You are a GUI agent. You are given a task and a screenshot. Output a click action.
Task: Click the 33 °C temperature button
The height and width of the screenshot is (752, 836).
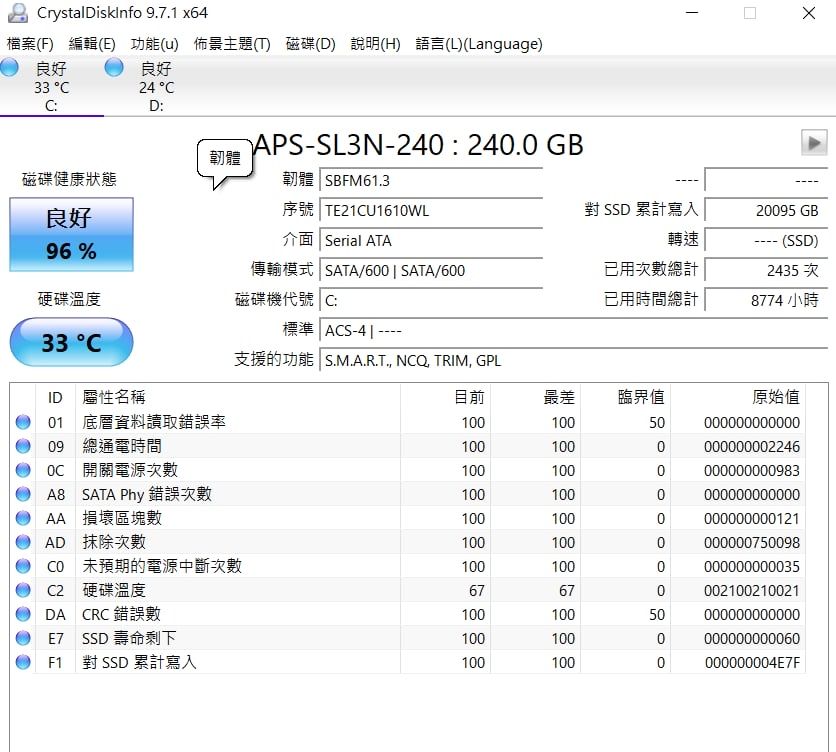pos(71,343)
